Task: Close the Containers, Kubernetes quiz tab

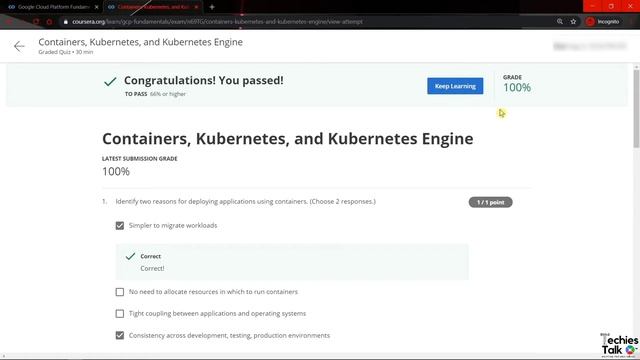Action: [196, 7]
